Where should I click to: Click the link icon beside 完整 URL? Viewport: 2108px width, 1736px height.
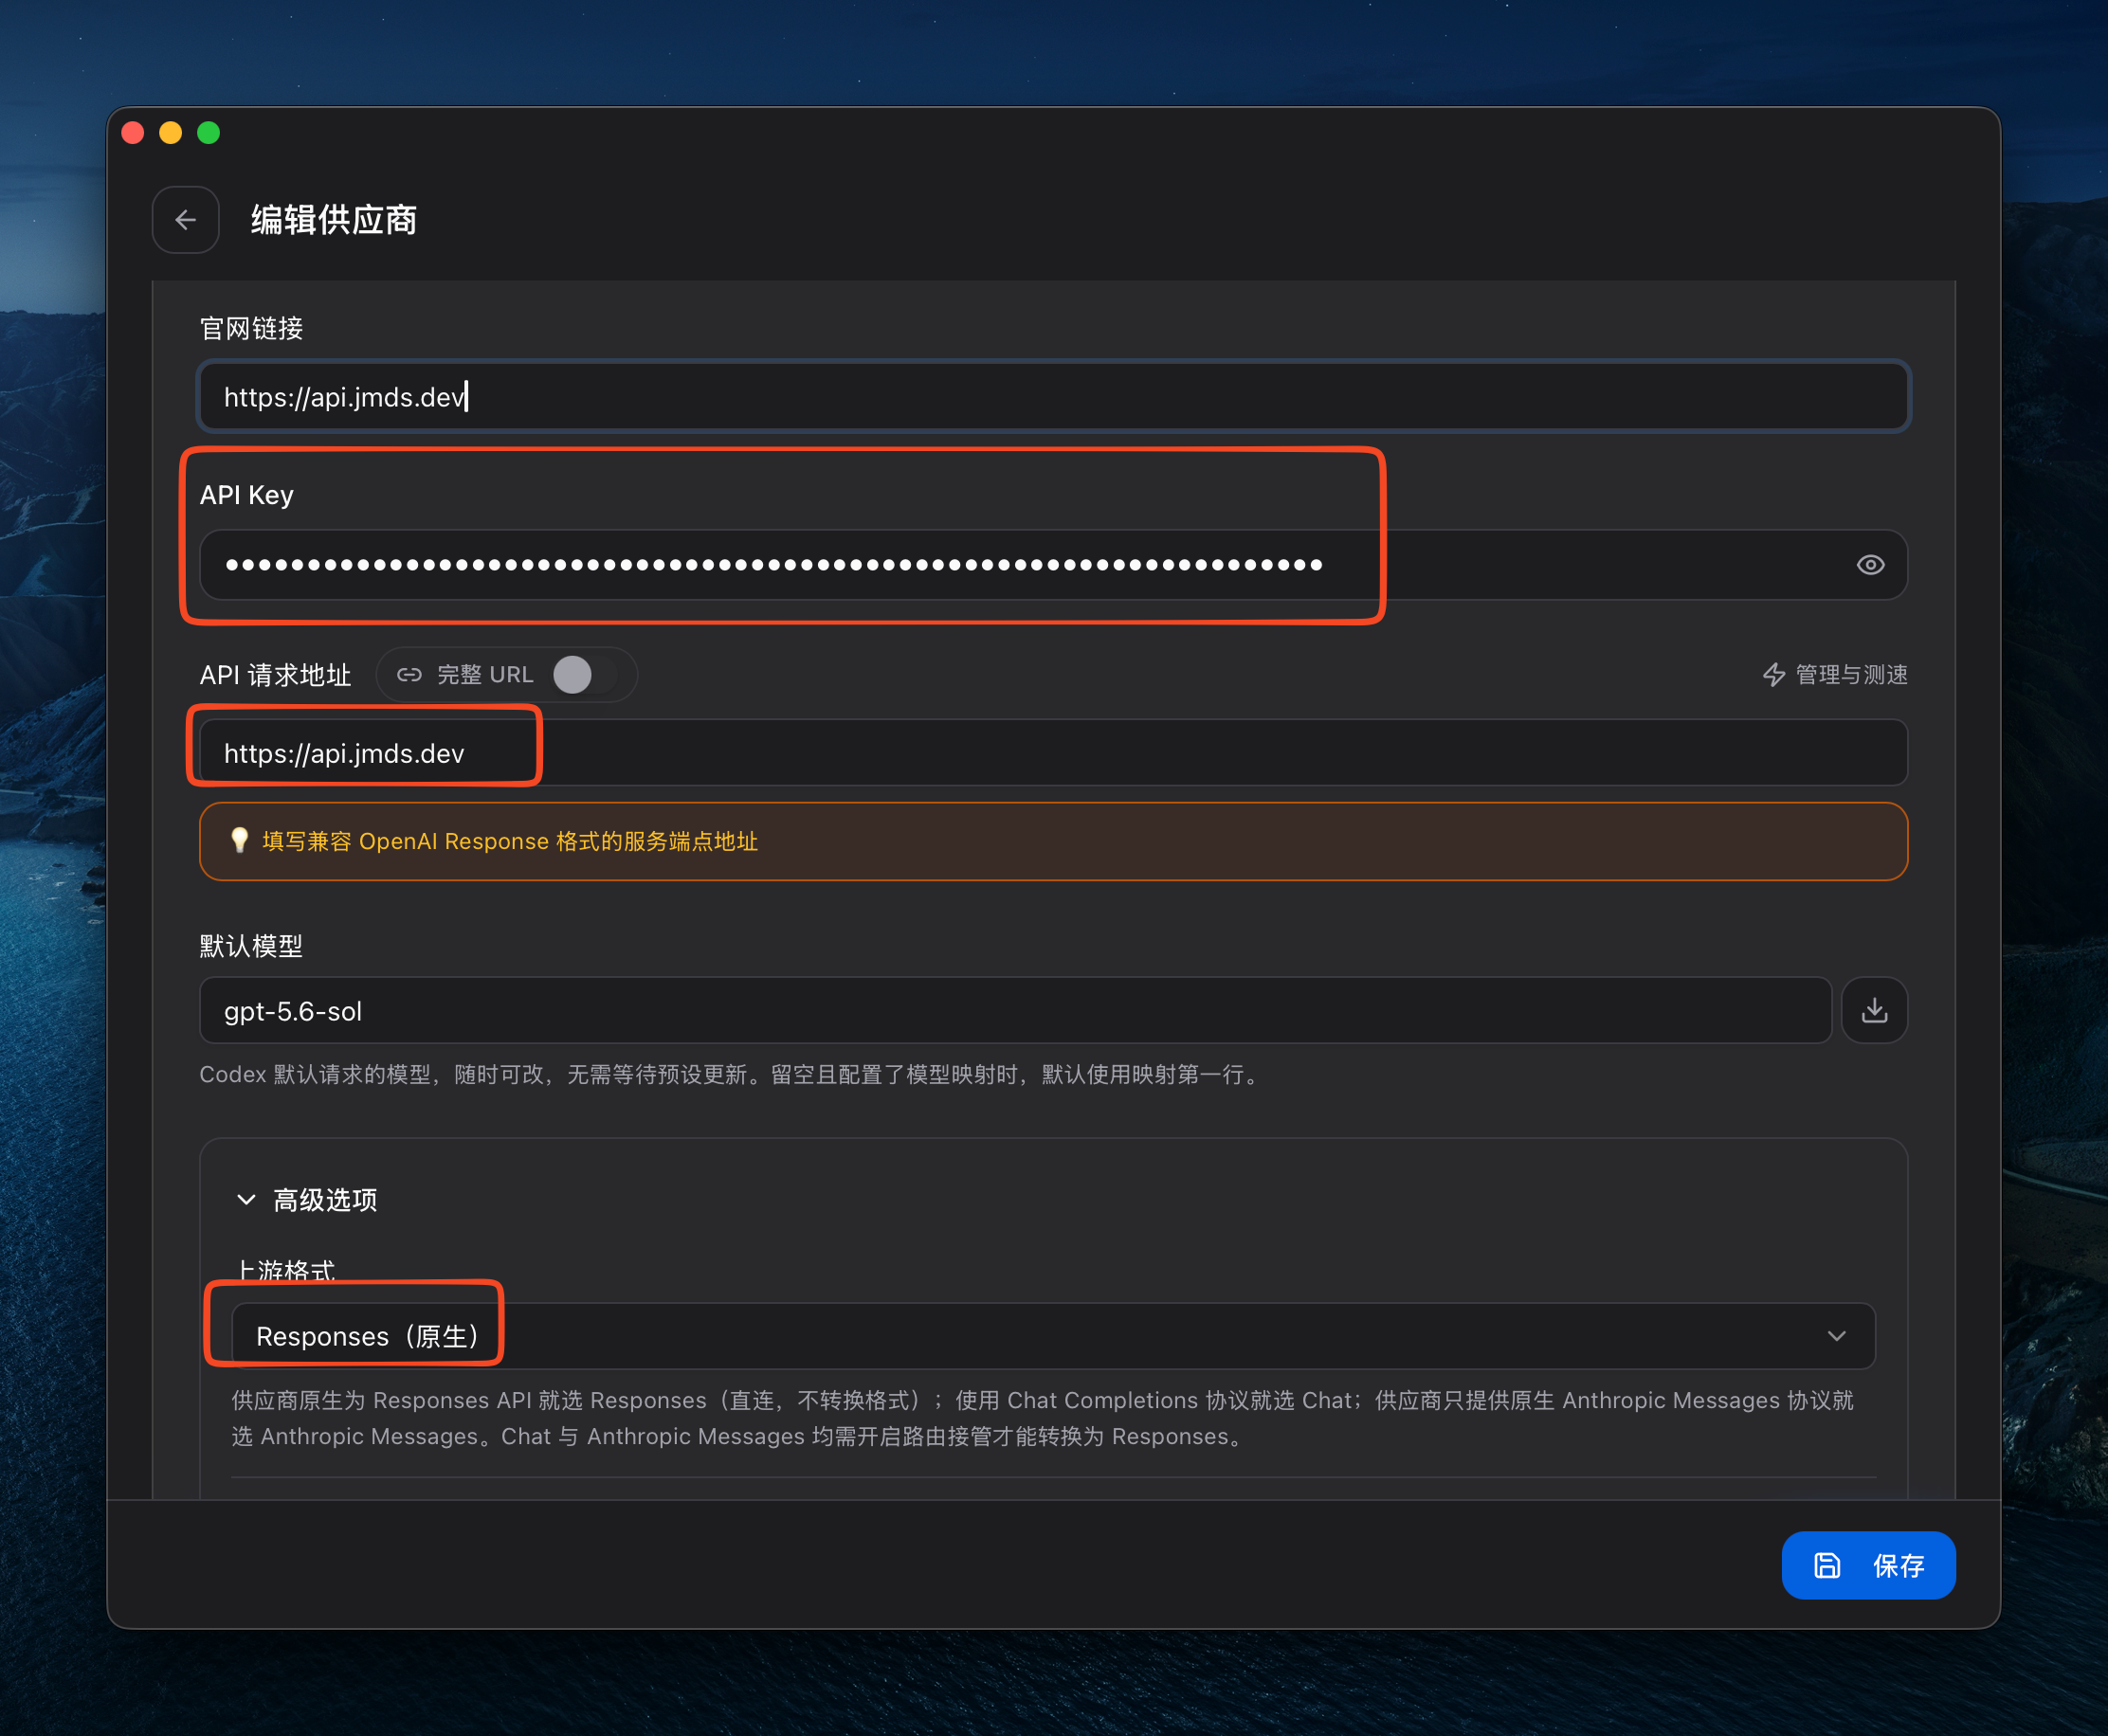coord(409,675)
